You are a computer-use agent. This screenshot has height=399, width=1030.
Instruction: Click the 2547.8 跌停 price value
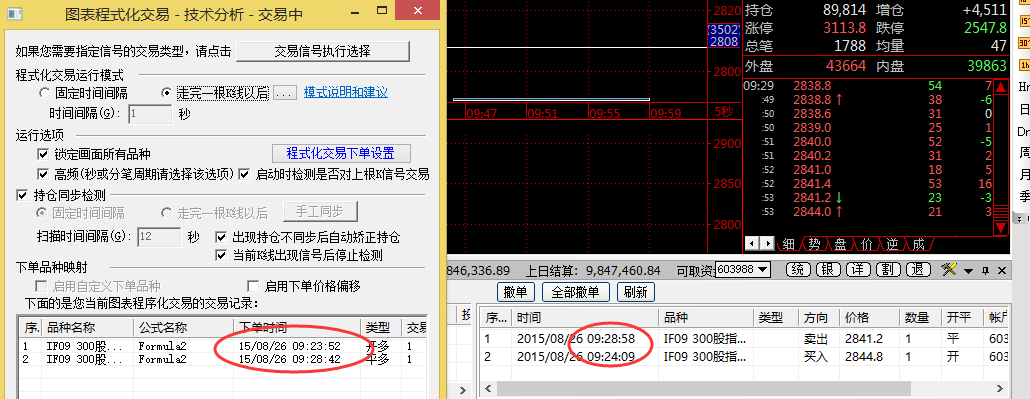pos(985,28)
